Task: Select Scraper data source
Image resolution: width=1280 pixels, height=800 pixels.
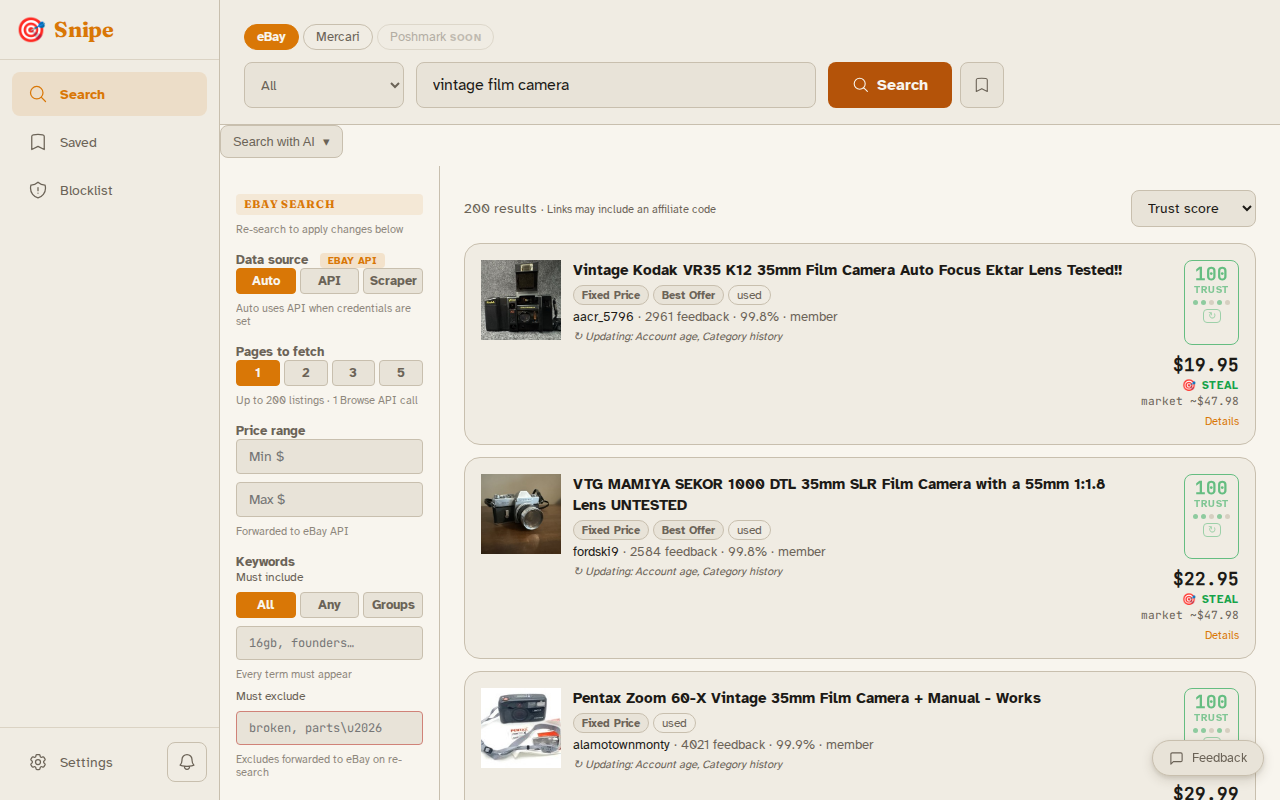Action: pos(393,281)
